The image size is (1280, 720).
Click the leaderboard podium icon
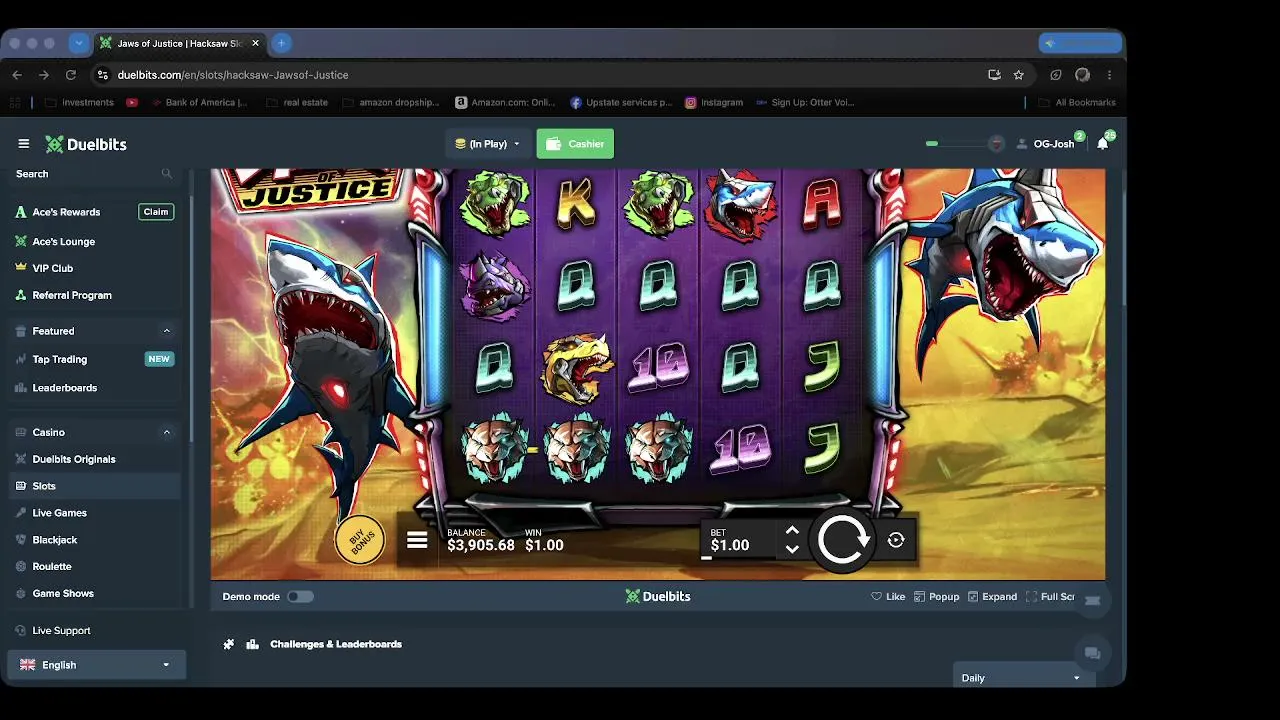click(253, 644)
